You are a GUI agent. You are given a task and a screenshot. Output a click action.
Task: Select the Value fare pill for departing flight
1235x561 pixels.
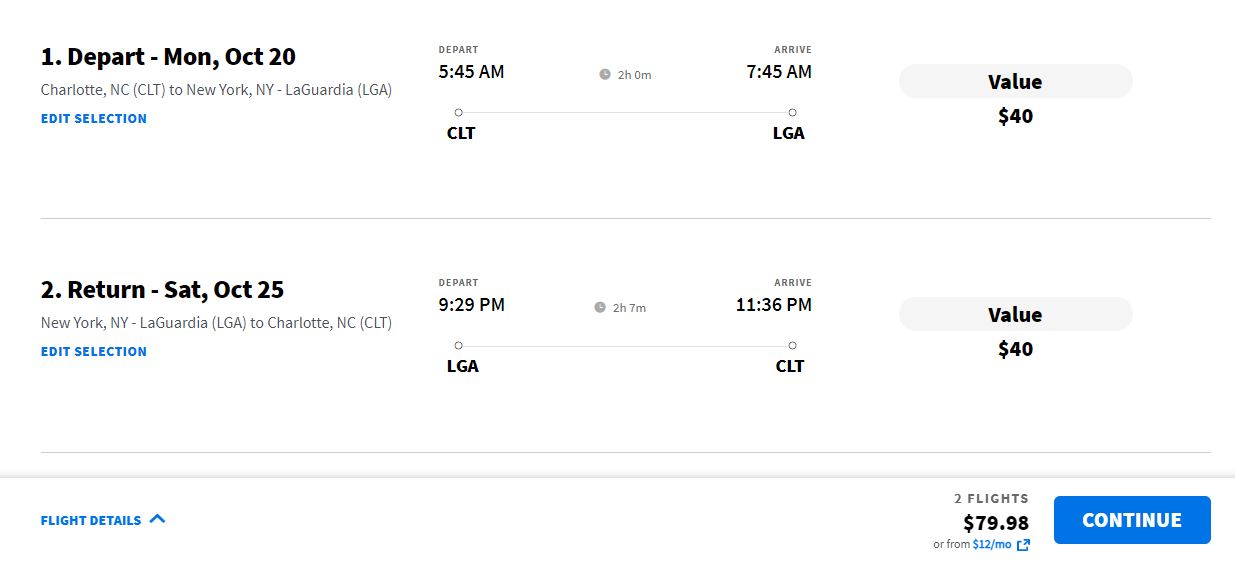[x=1015, y=81]
